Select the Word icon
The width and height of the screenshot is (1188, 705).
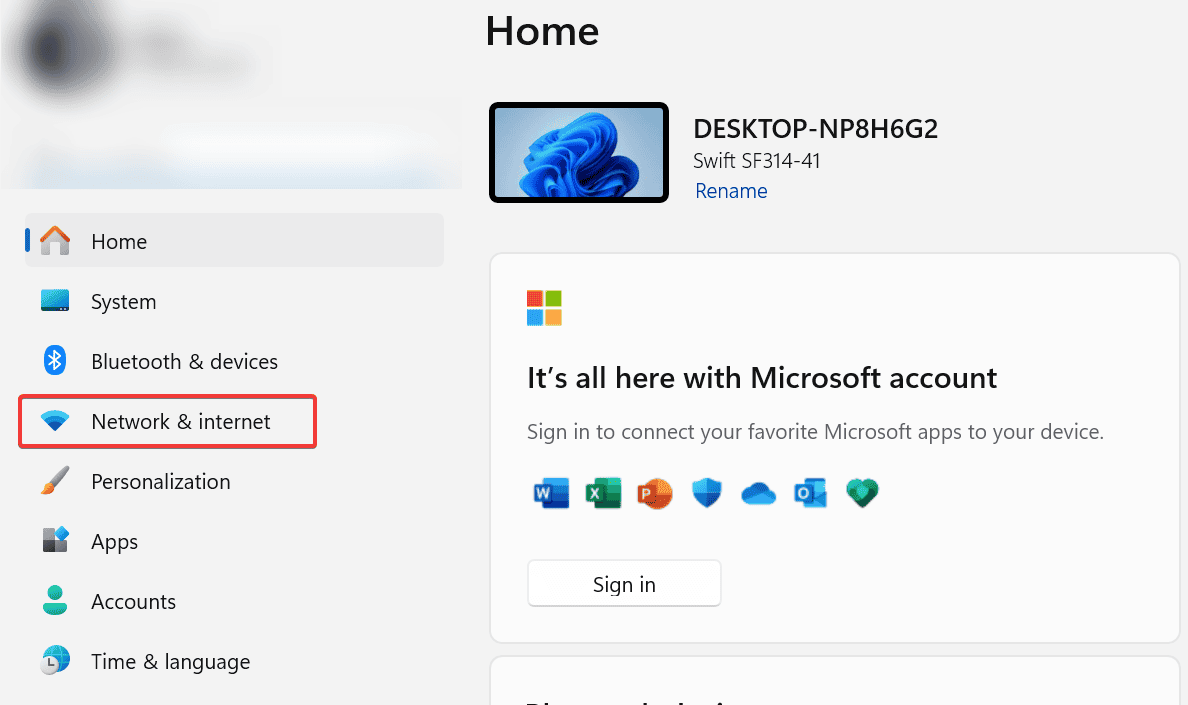pyautogui.click(x=551, y=492)
